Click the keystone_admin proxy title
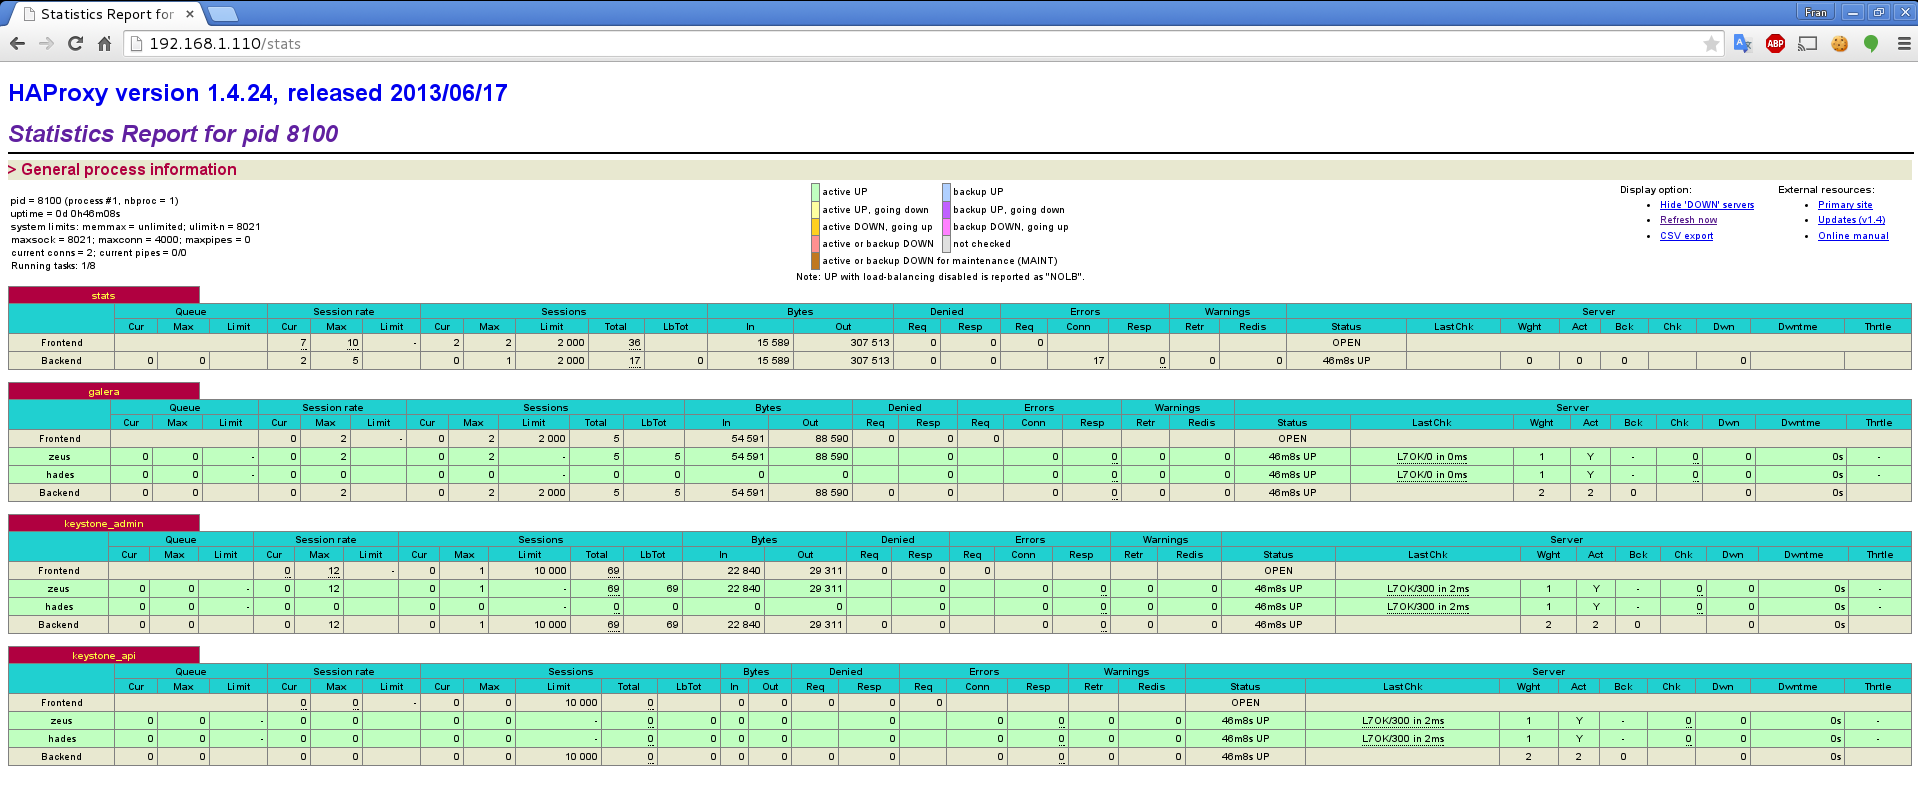 (103, 524)
